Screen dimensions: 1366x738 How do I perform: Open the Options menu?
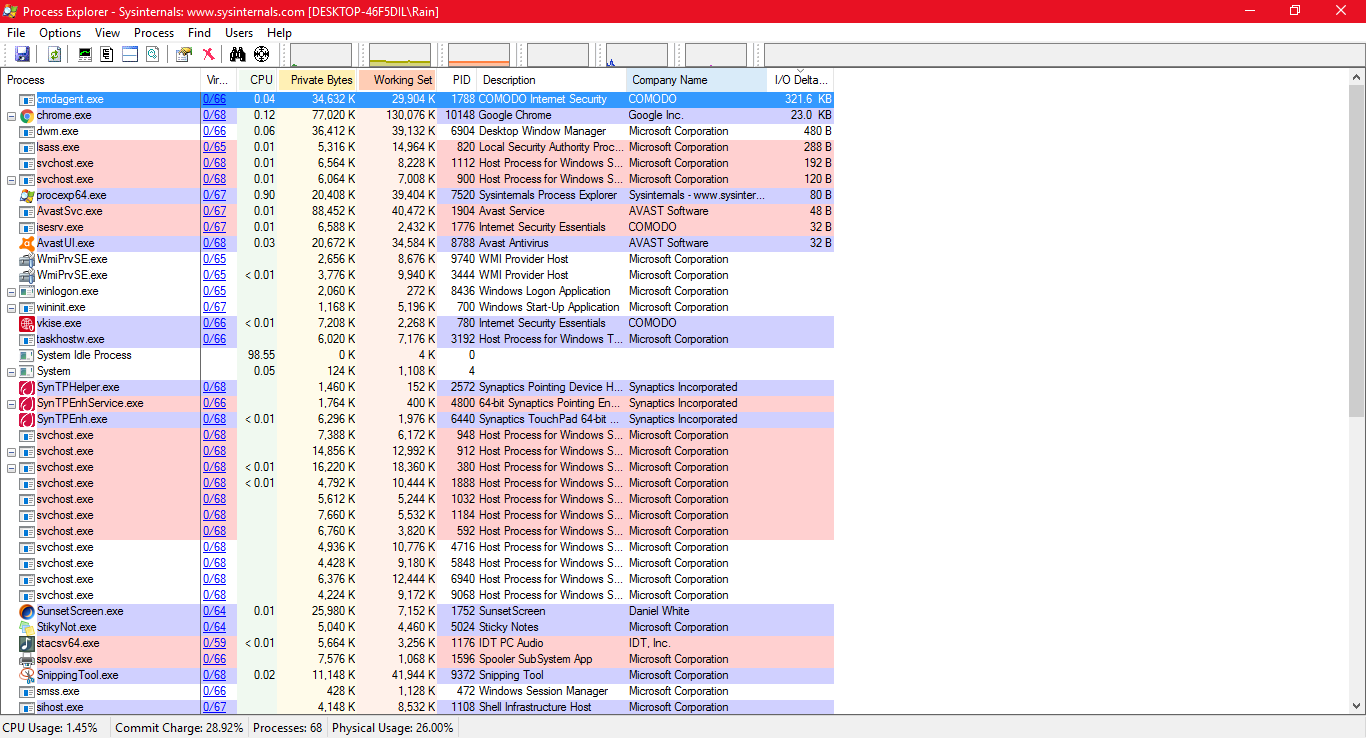coord(60,33)
